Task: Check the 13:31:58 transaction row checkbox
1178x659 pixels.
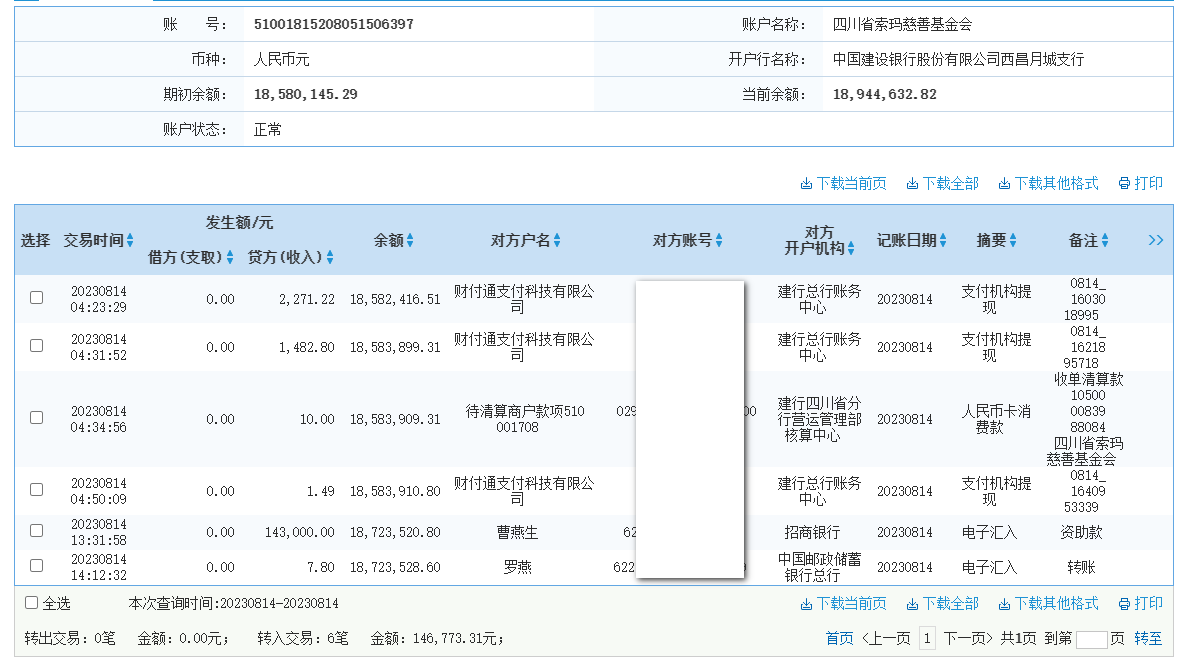Action: point(36,531)
